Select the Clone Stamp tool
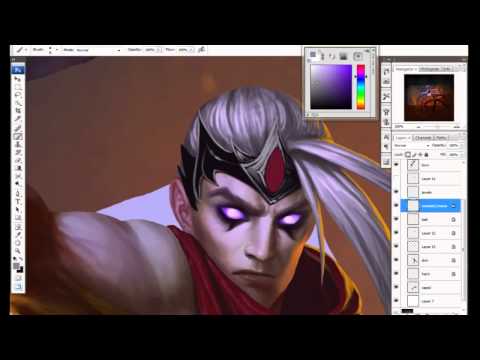This screenshot has height=360, width=480. (x=17, y=144)
